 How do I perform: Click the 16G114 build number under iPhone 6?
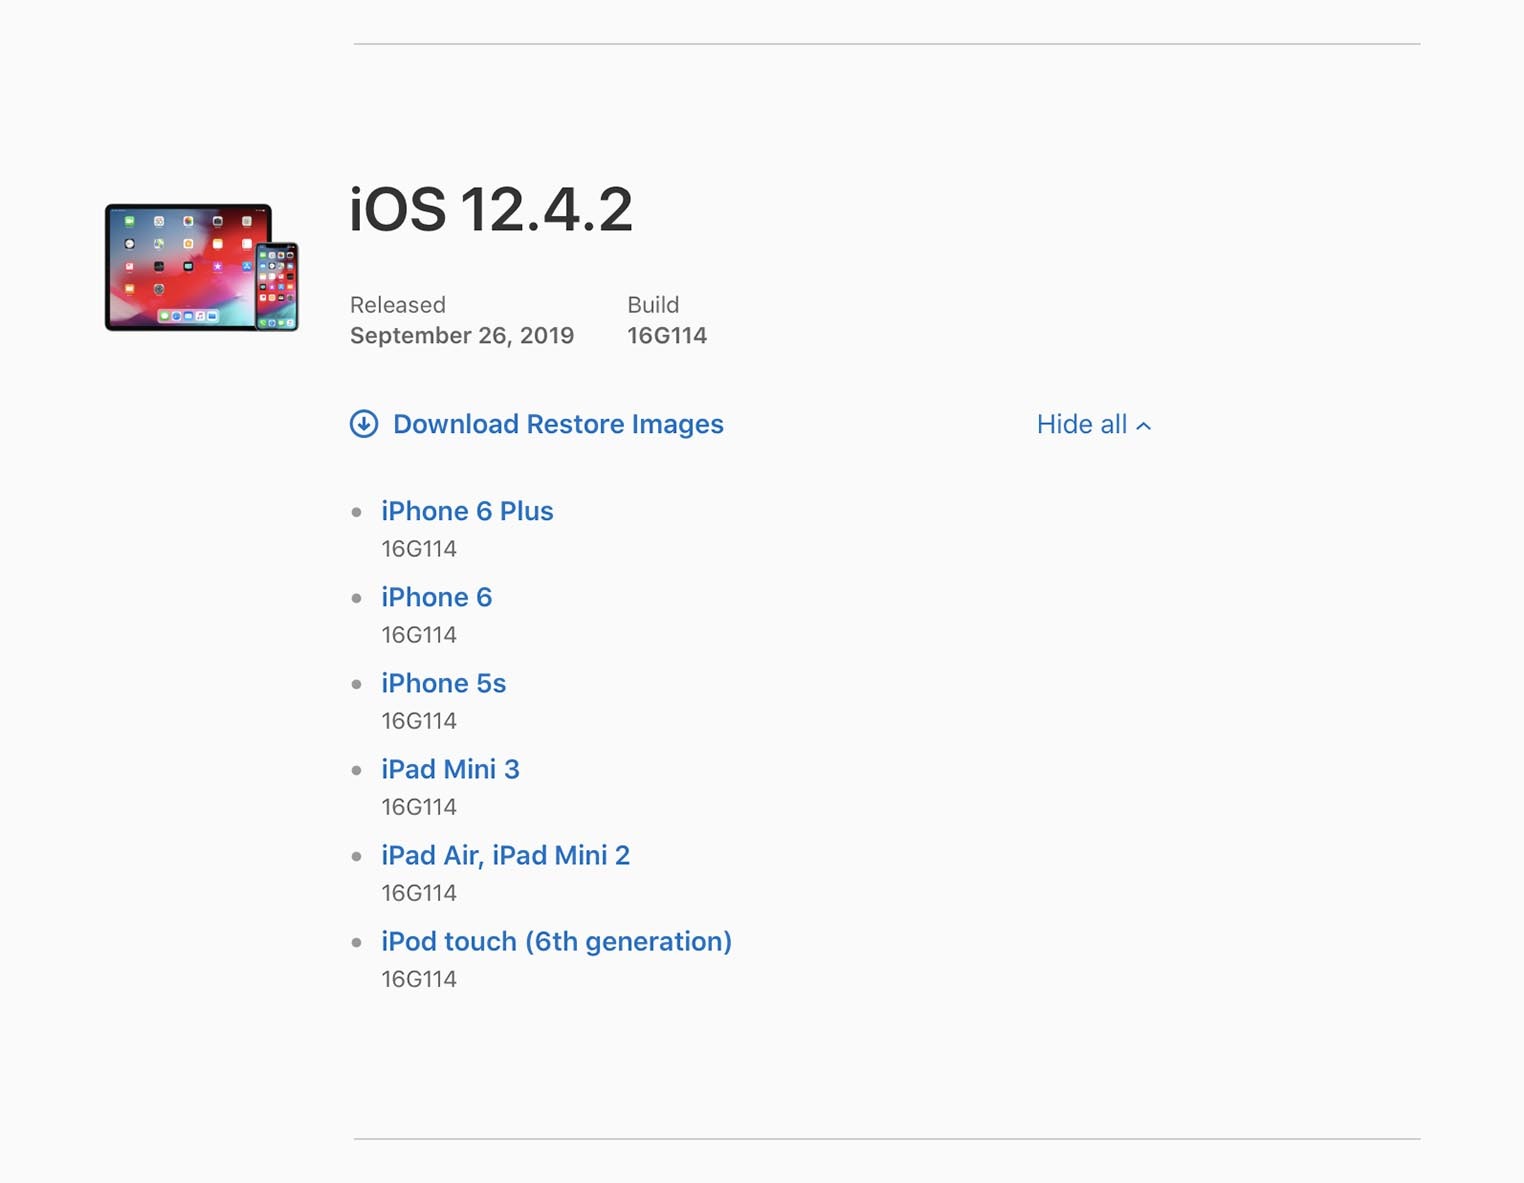click(x=418, y=634)
